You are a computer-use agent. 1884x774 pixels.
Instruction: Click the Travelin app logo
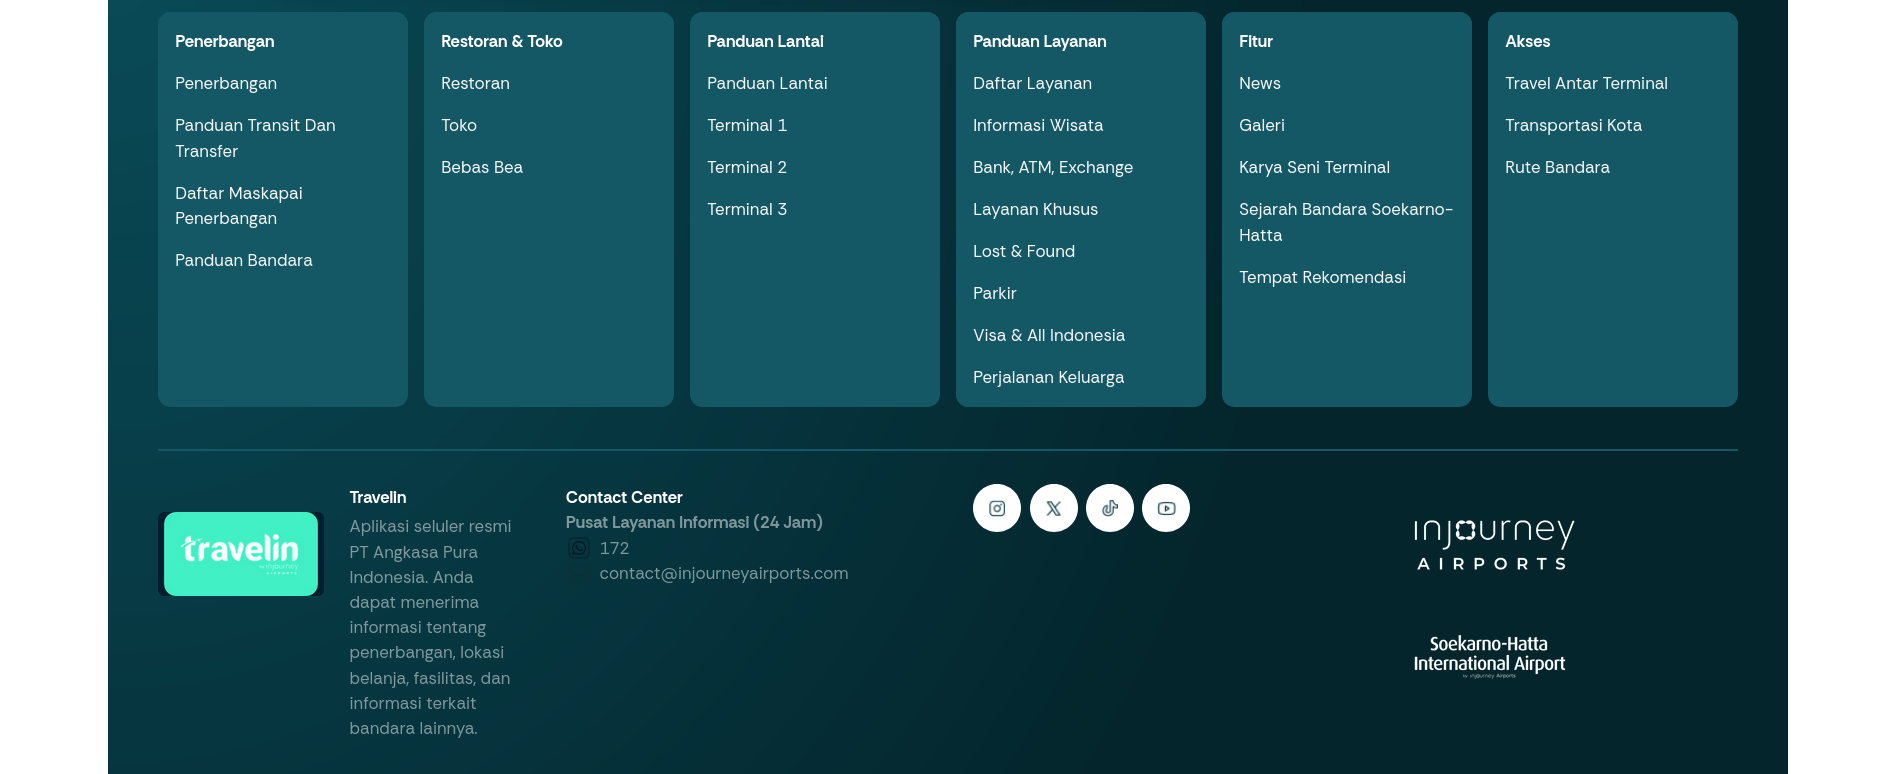(x=241, y=554)
